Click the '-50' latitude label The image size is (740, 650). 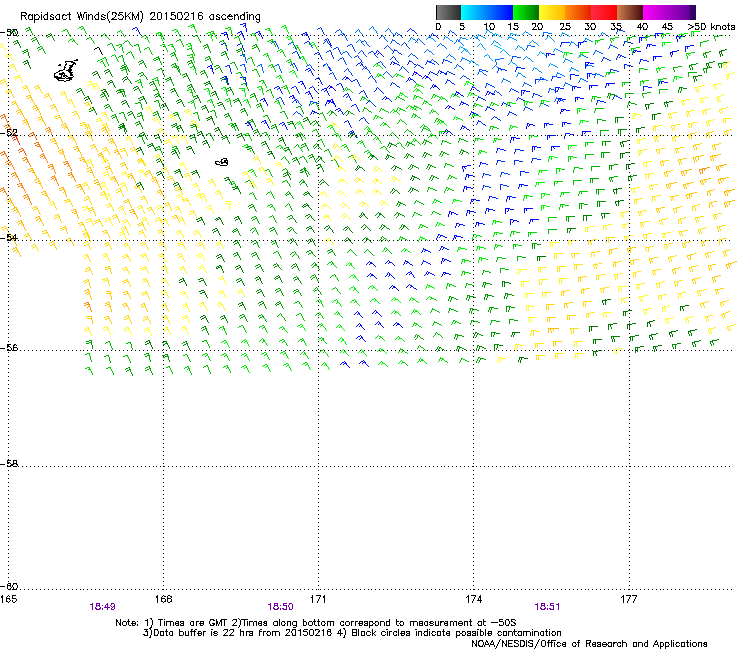tap(9, 33)
